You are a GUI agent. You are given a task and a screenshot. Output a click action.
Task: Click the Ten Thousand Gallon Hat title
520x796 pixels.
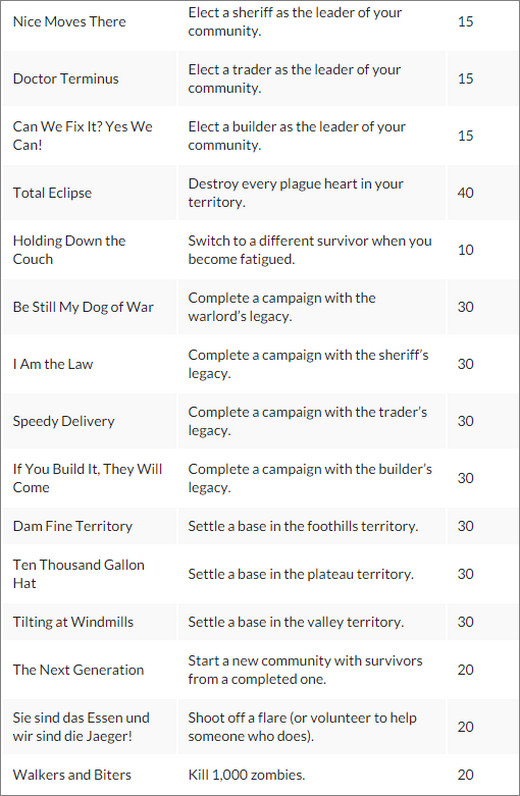coord(79,574)
